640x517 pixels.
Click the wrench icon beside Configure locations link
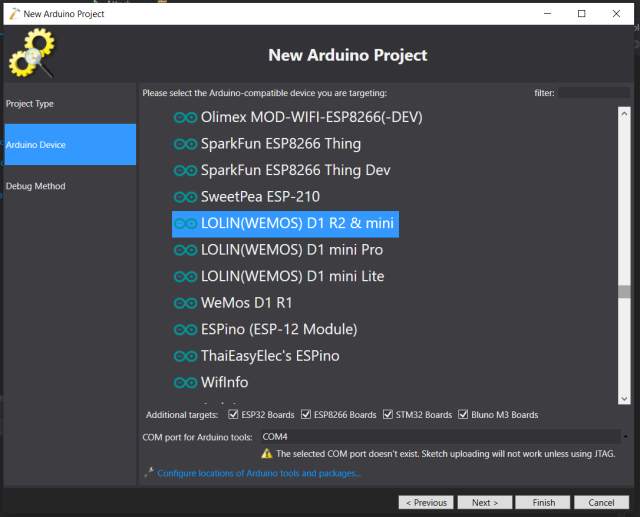coord(149,473)
